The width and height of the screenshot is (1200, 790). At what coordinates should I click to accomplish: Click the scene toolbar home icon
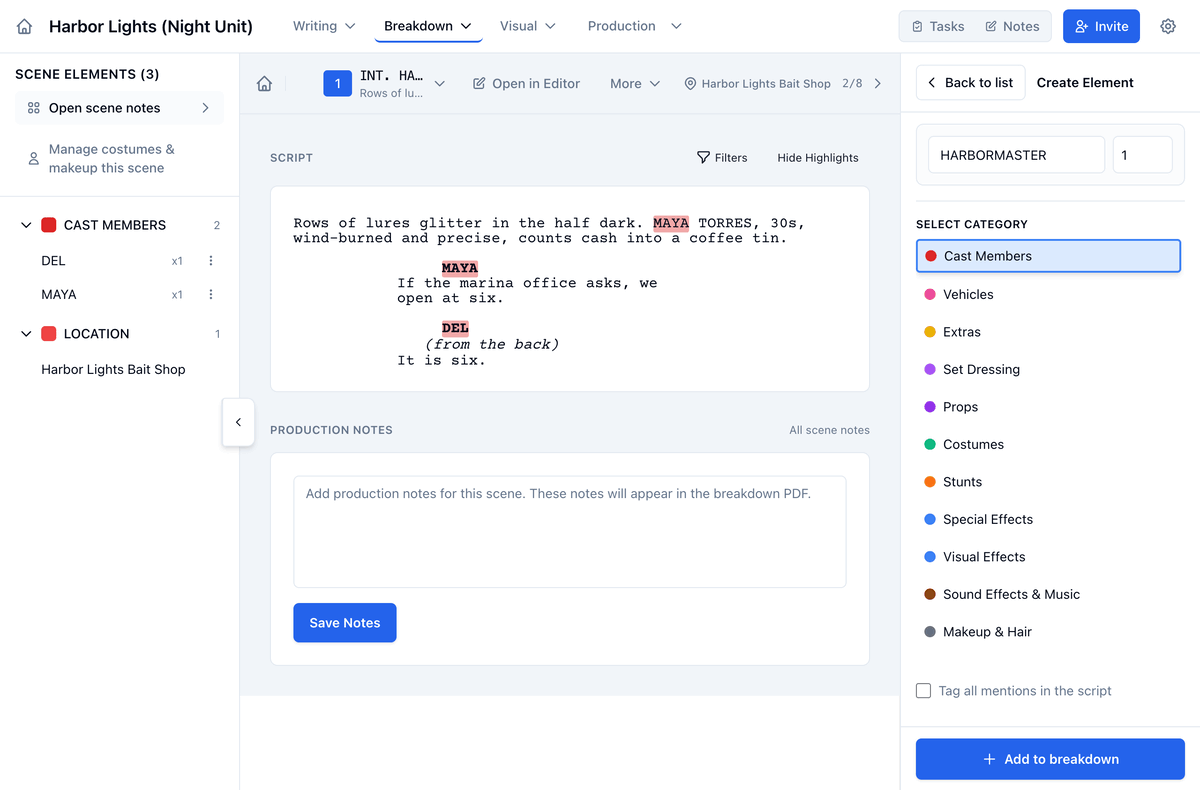tap(264, 84)
